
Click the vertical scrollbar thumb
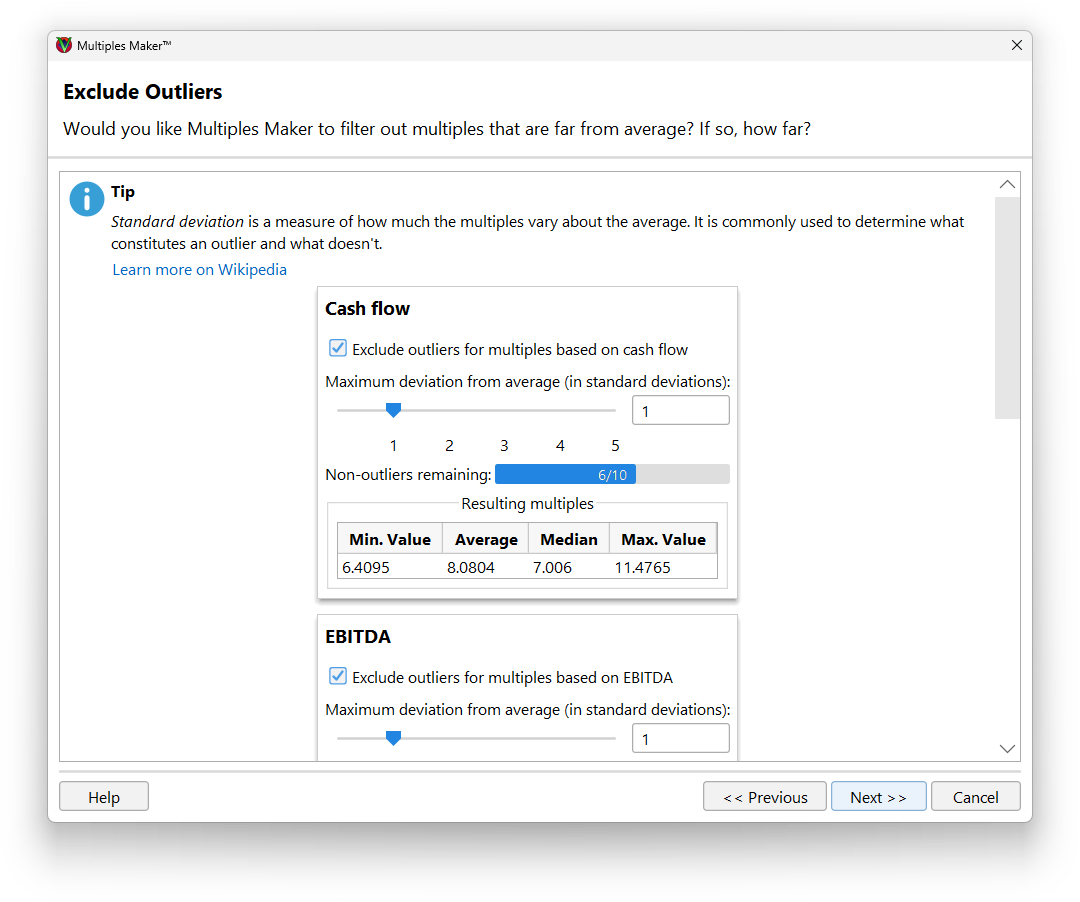tap(1007, 305)
